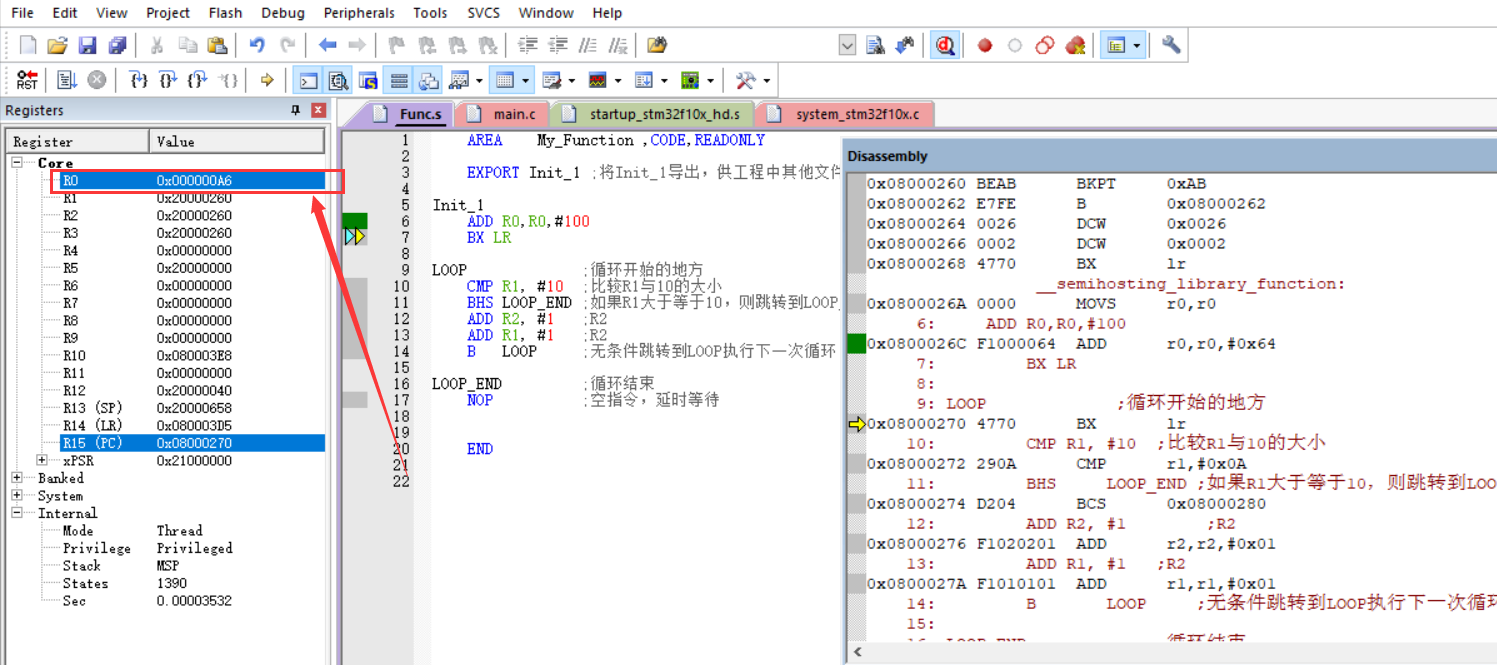Screen dimensions: 1497x665
Task: Click the Undo arrow icon
Action: (x=257, y=45)
